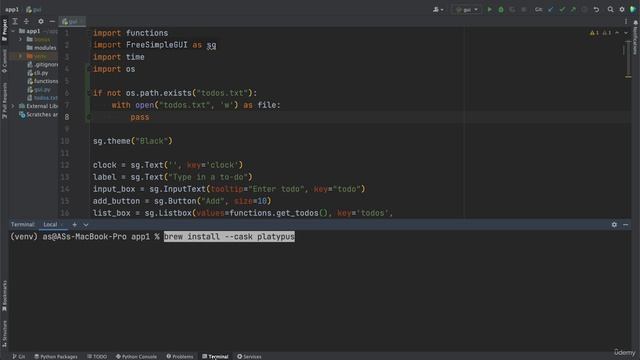Open the Pull Requests side tool window
640x360 pixels.
coord(4,100)
